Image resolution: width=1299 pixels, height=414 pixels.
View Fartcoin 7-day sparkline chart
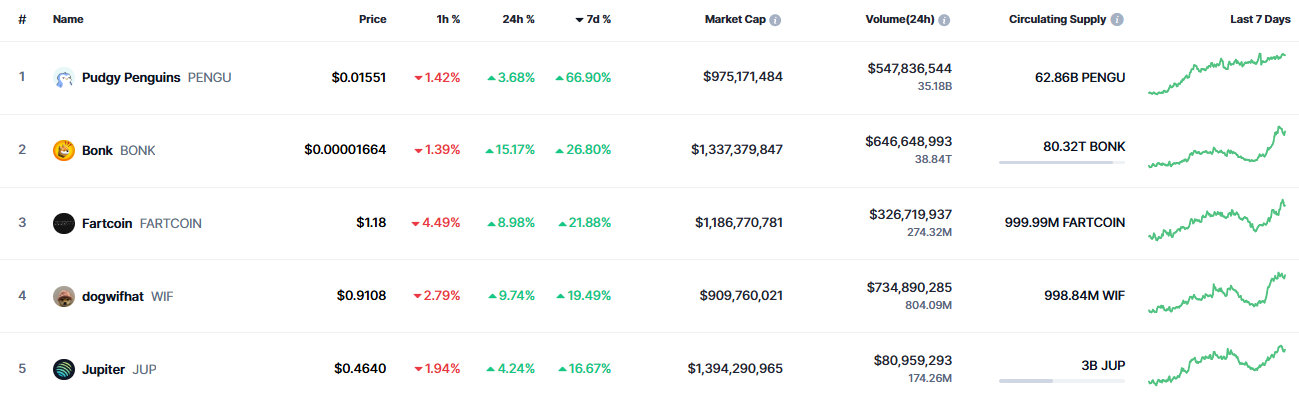(1218, 220)
